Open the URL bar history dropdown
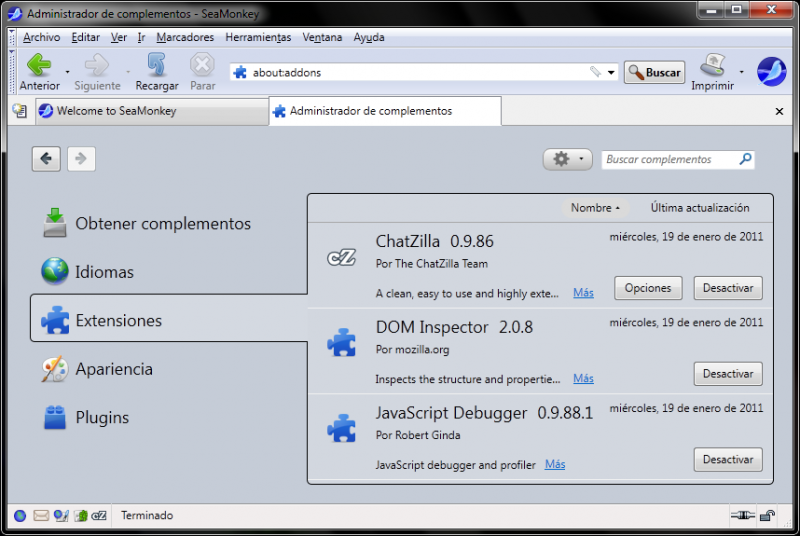 coord(611,72)
